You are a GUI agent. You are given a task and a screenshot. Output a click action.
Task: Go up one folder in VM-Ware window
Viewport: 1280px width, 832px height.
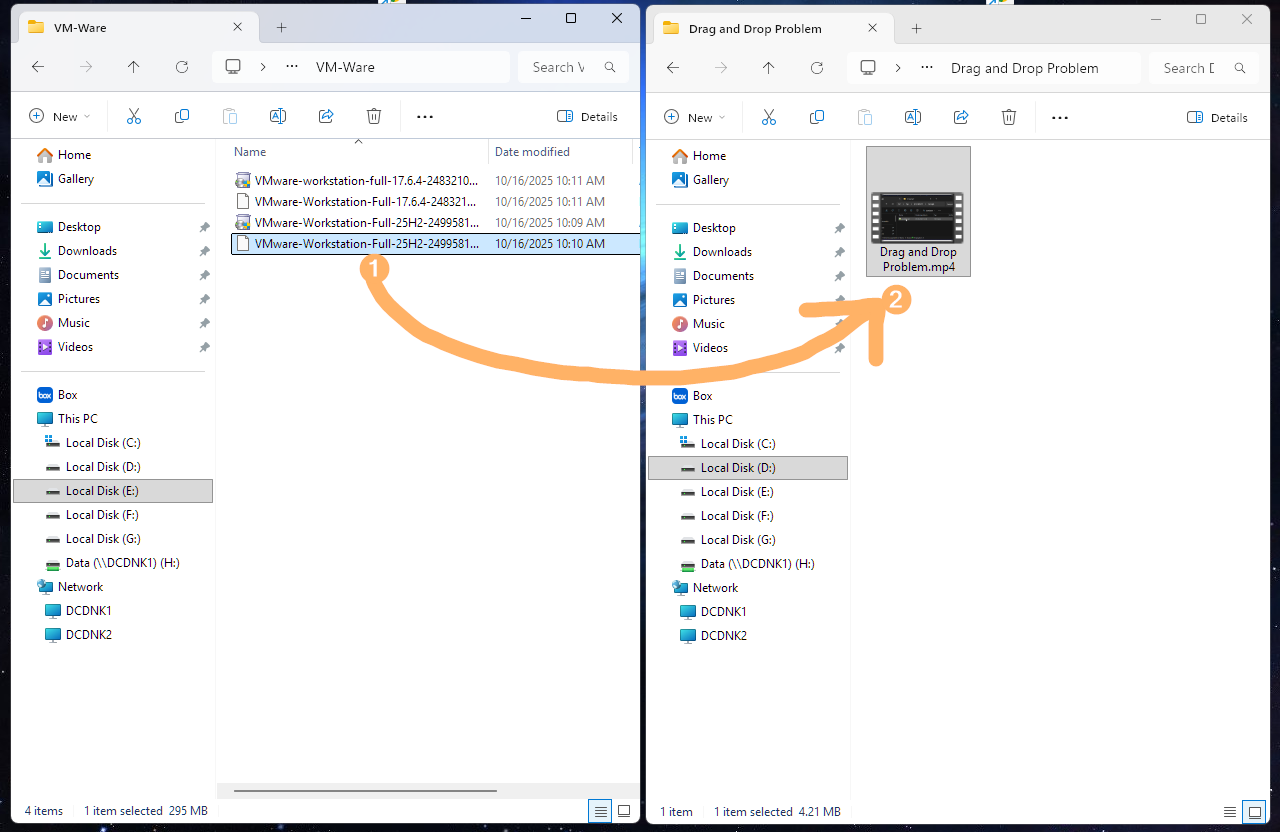tap(134, 67)
